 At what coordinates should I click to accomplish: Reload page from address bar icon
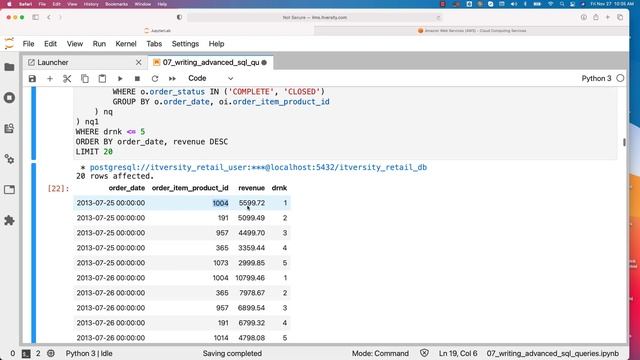438,18
